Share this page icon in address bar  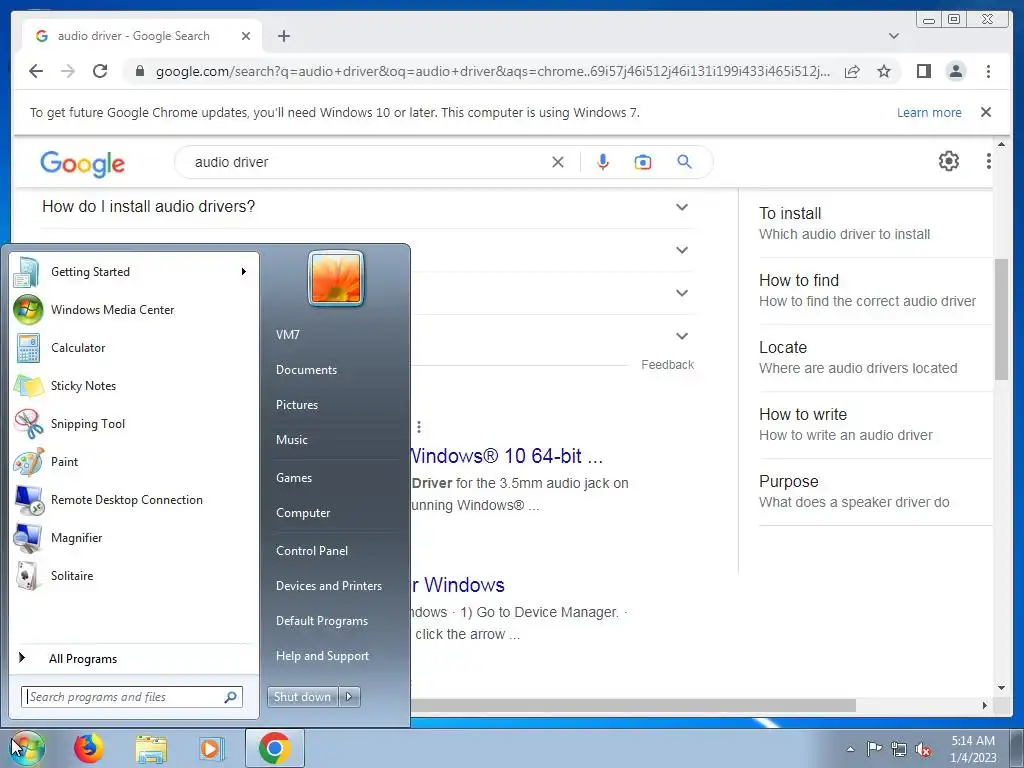pyautogui.click(x=852, y=71)
